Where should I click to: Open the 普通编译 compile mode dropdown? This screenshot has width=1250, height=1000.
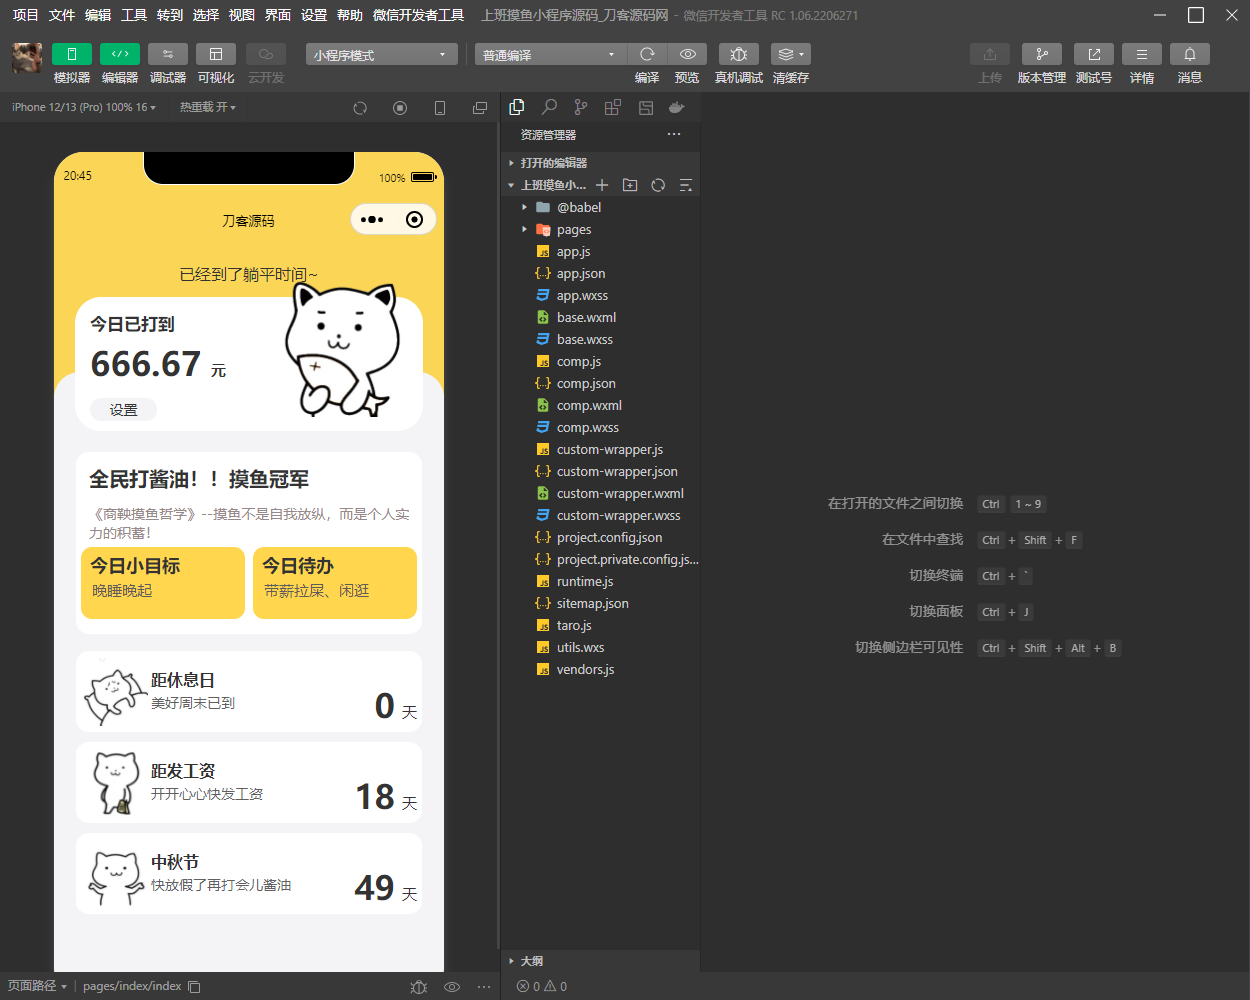[x=549, y=54]
